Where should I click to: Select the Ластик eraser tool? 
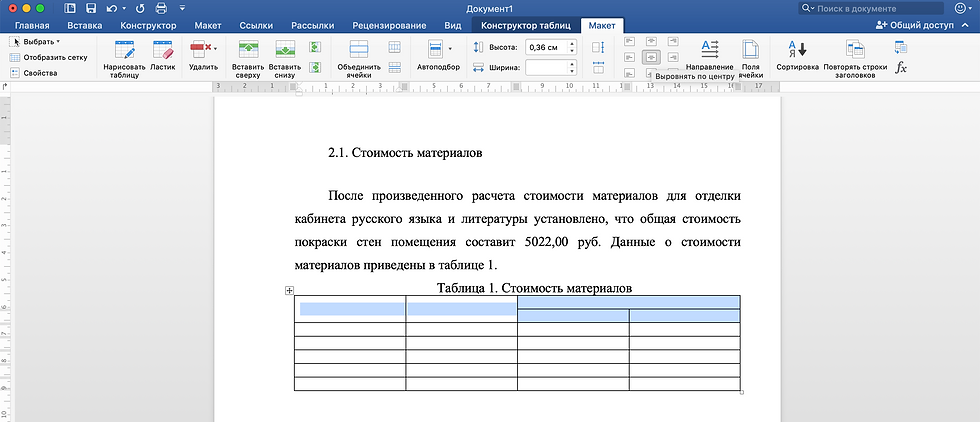(162, 56)
